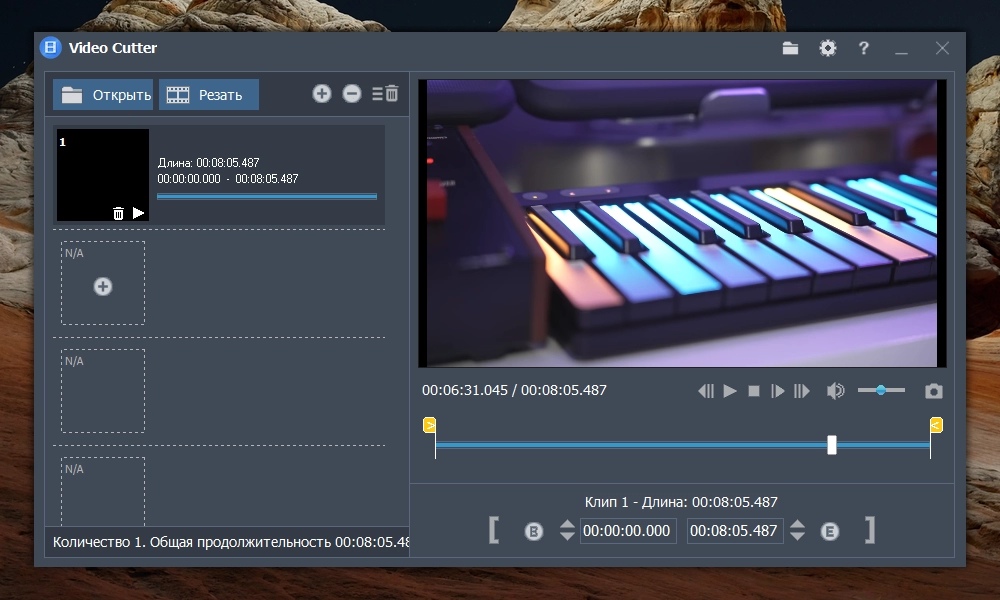Open help question mark icon
Image resolution: width=1000 pixels, height=600 pixels.
click(x=864, y=48)
